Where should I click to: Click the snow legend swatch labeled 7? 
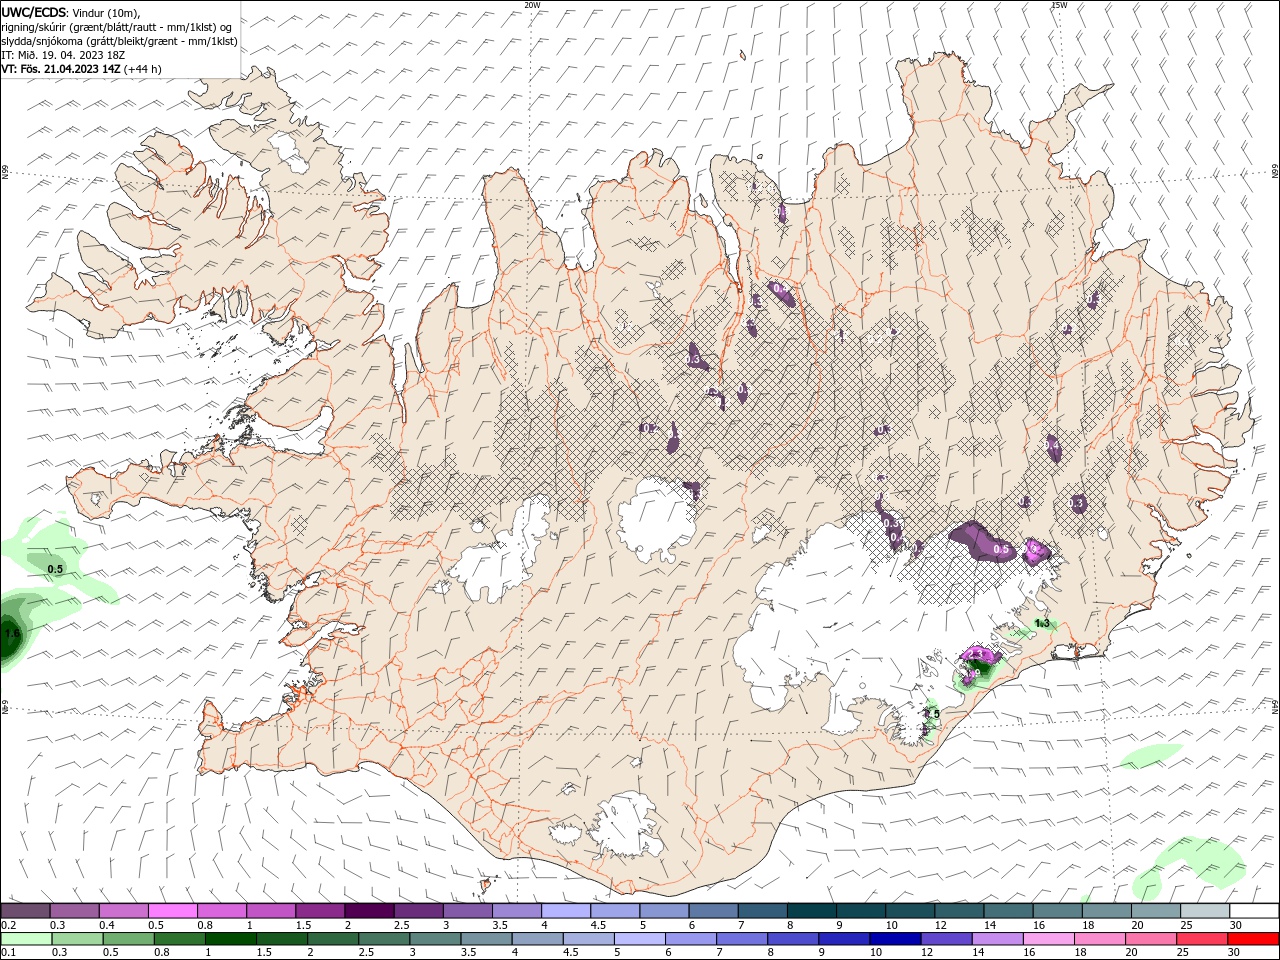pos(762,911)
